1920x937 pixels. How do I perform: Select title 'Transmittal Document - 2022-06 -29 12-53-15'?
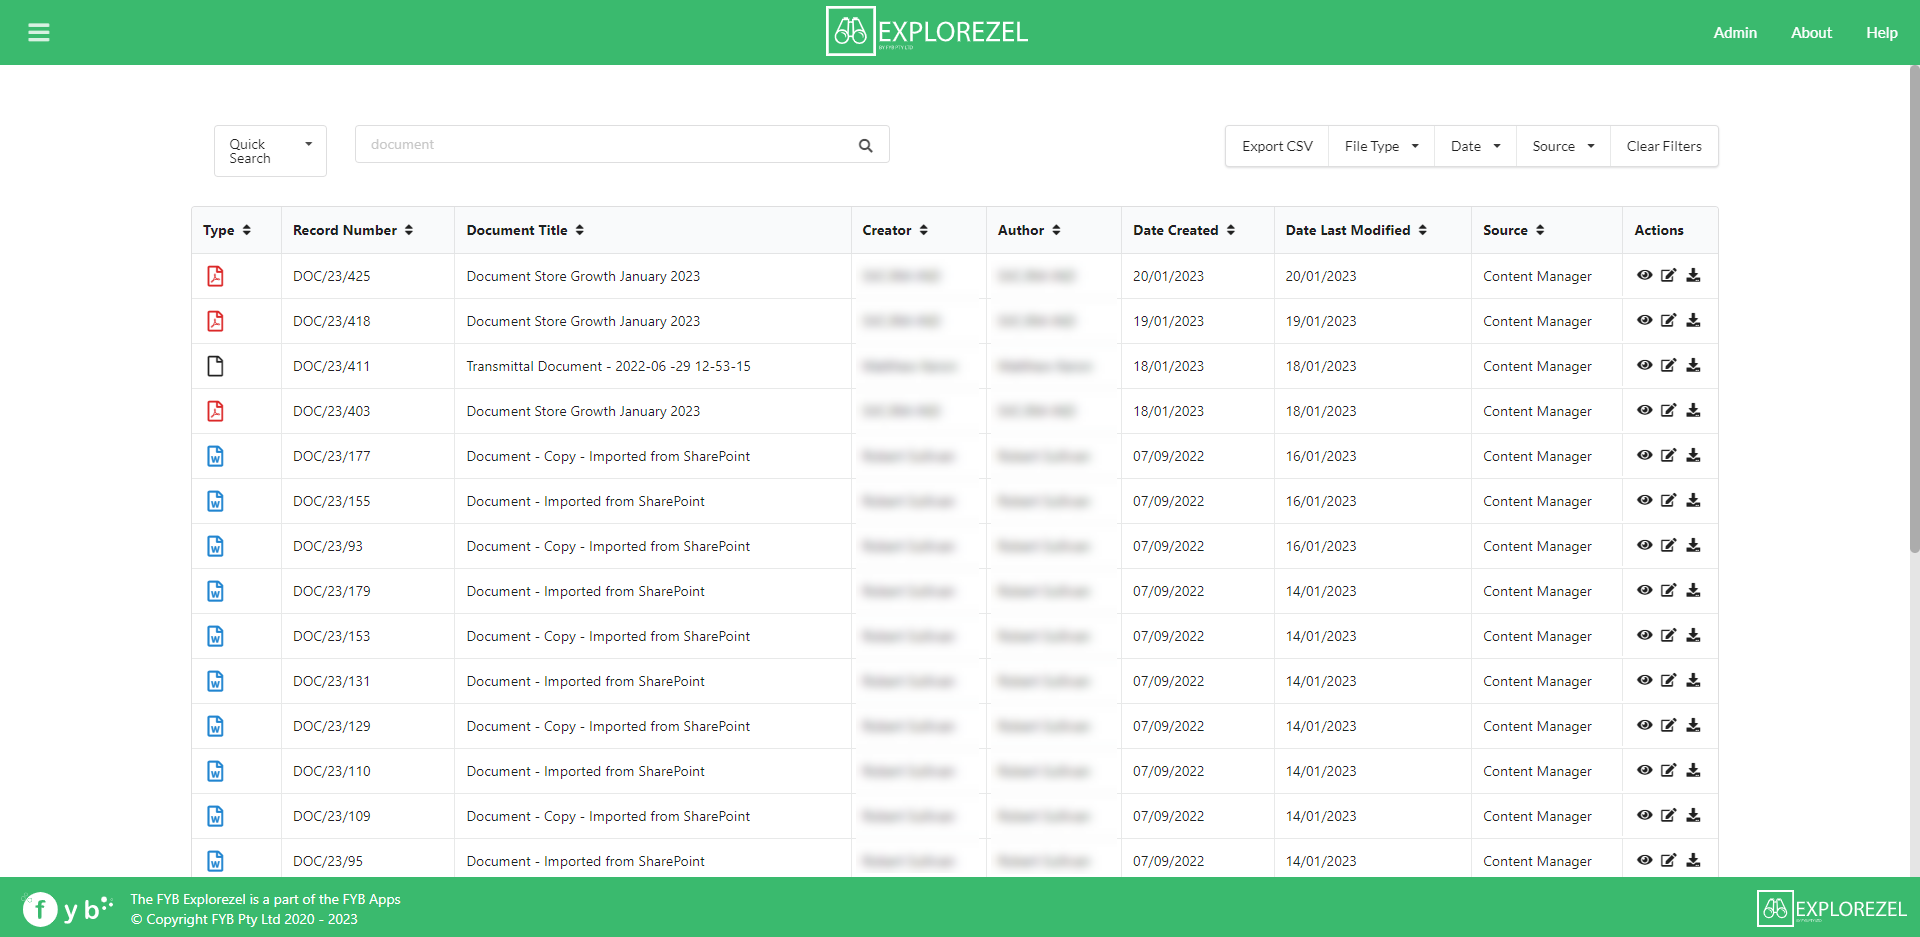point(608,366)
